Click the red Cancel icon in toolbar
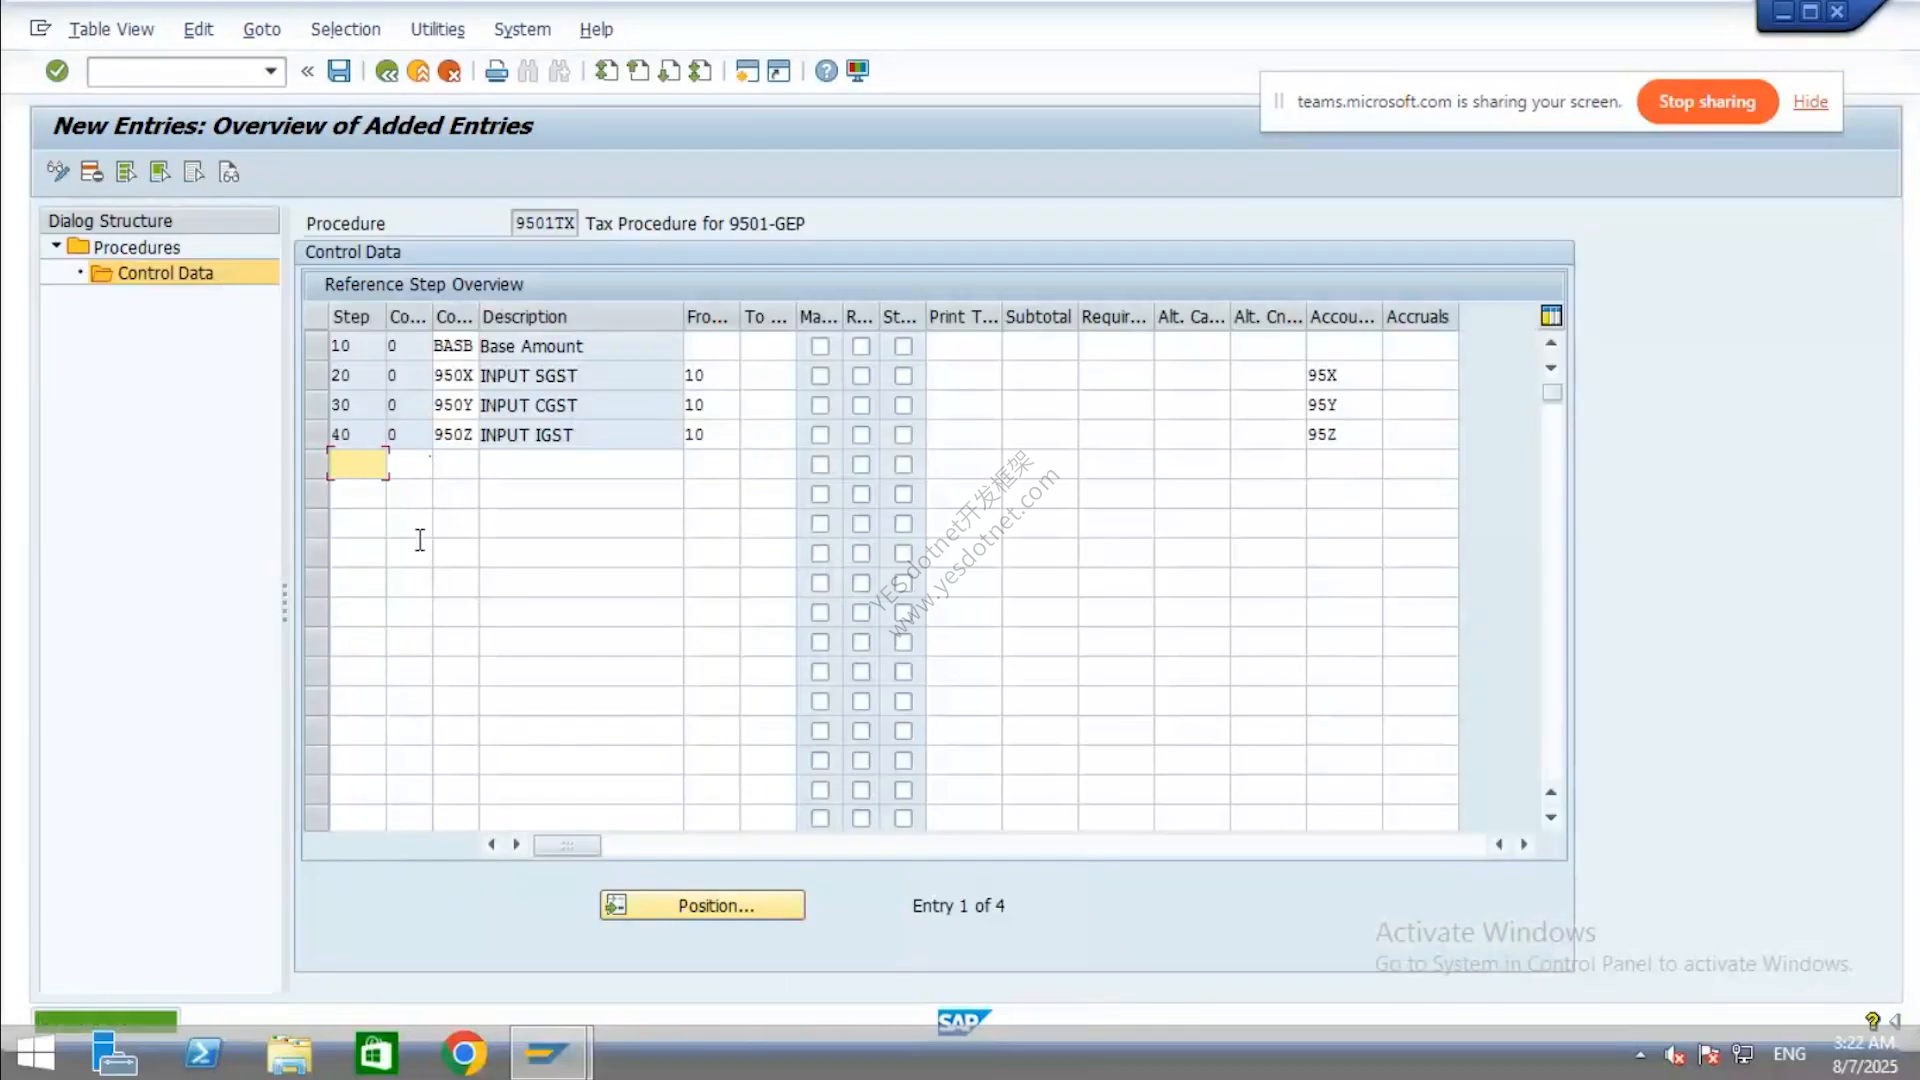Viewport: 1920px width, 1080px height. (x=450, y=71)
